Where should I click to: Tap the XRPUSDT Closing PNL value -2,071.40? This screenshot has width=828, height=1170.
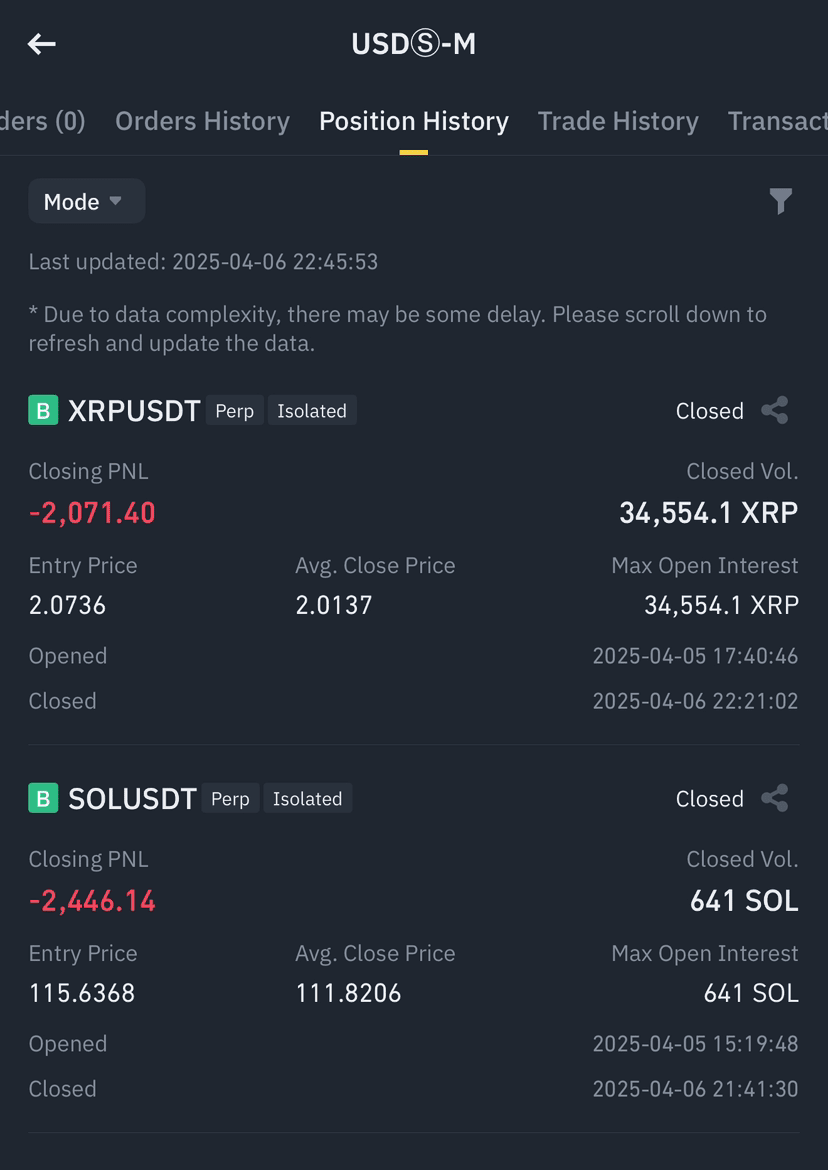(92, 513)
